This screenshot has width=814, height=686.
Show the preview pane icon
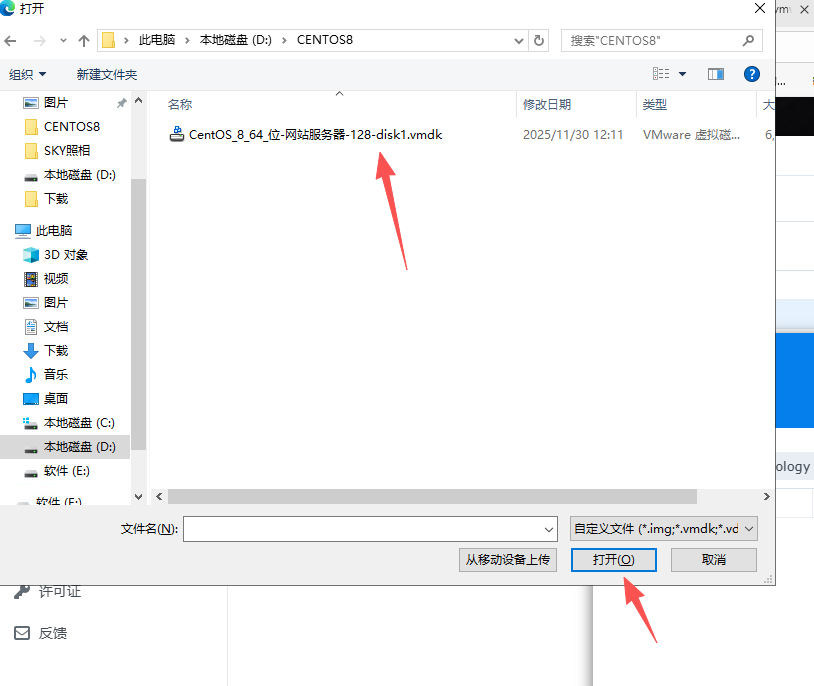[x=715, y=73]
